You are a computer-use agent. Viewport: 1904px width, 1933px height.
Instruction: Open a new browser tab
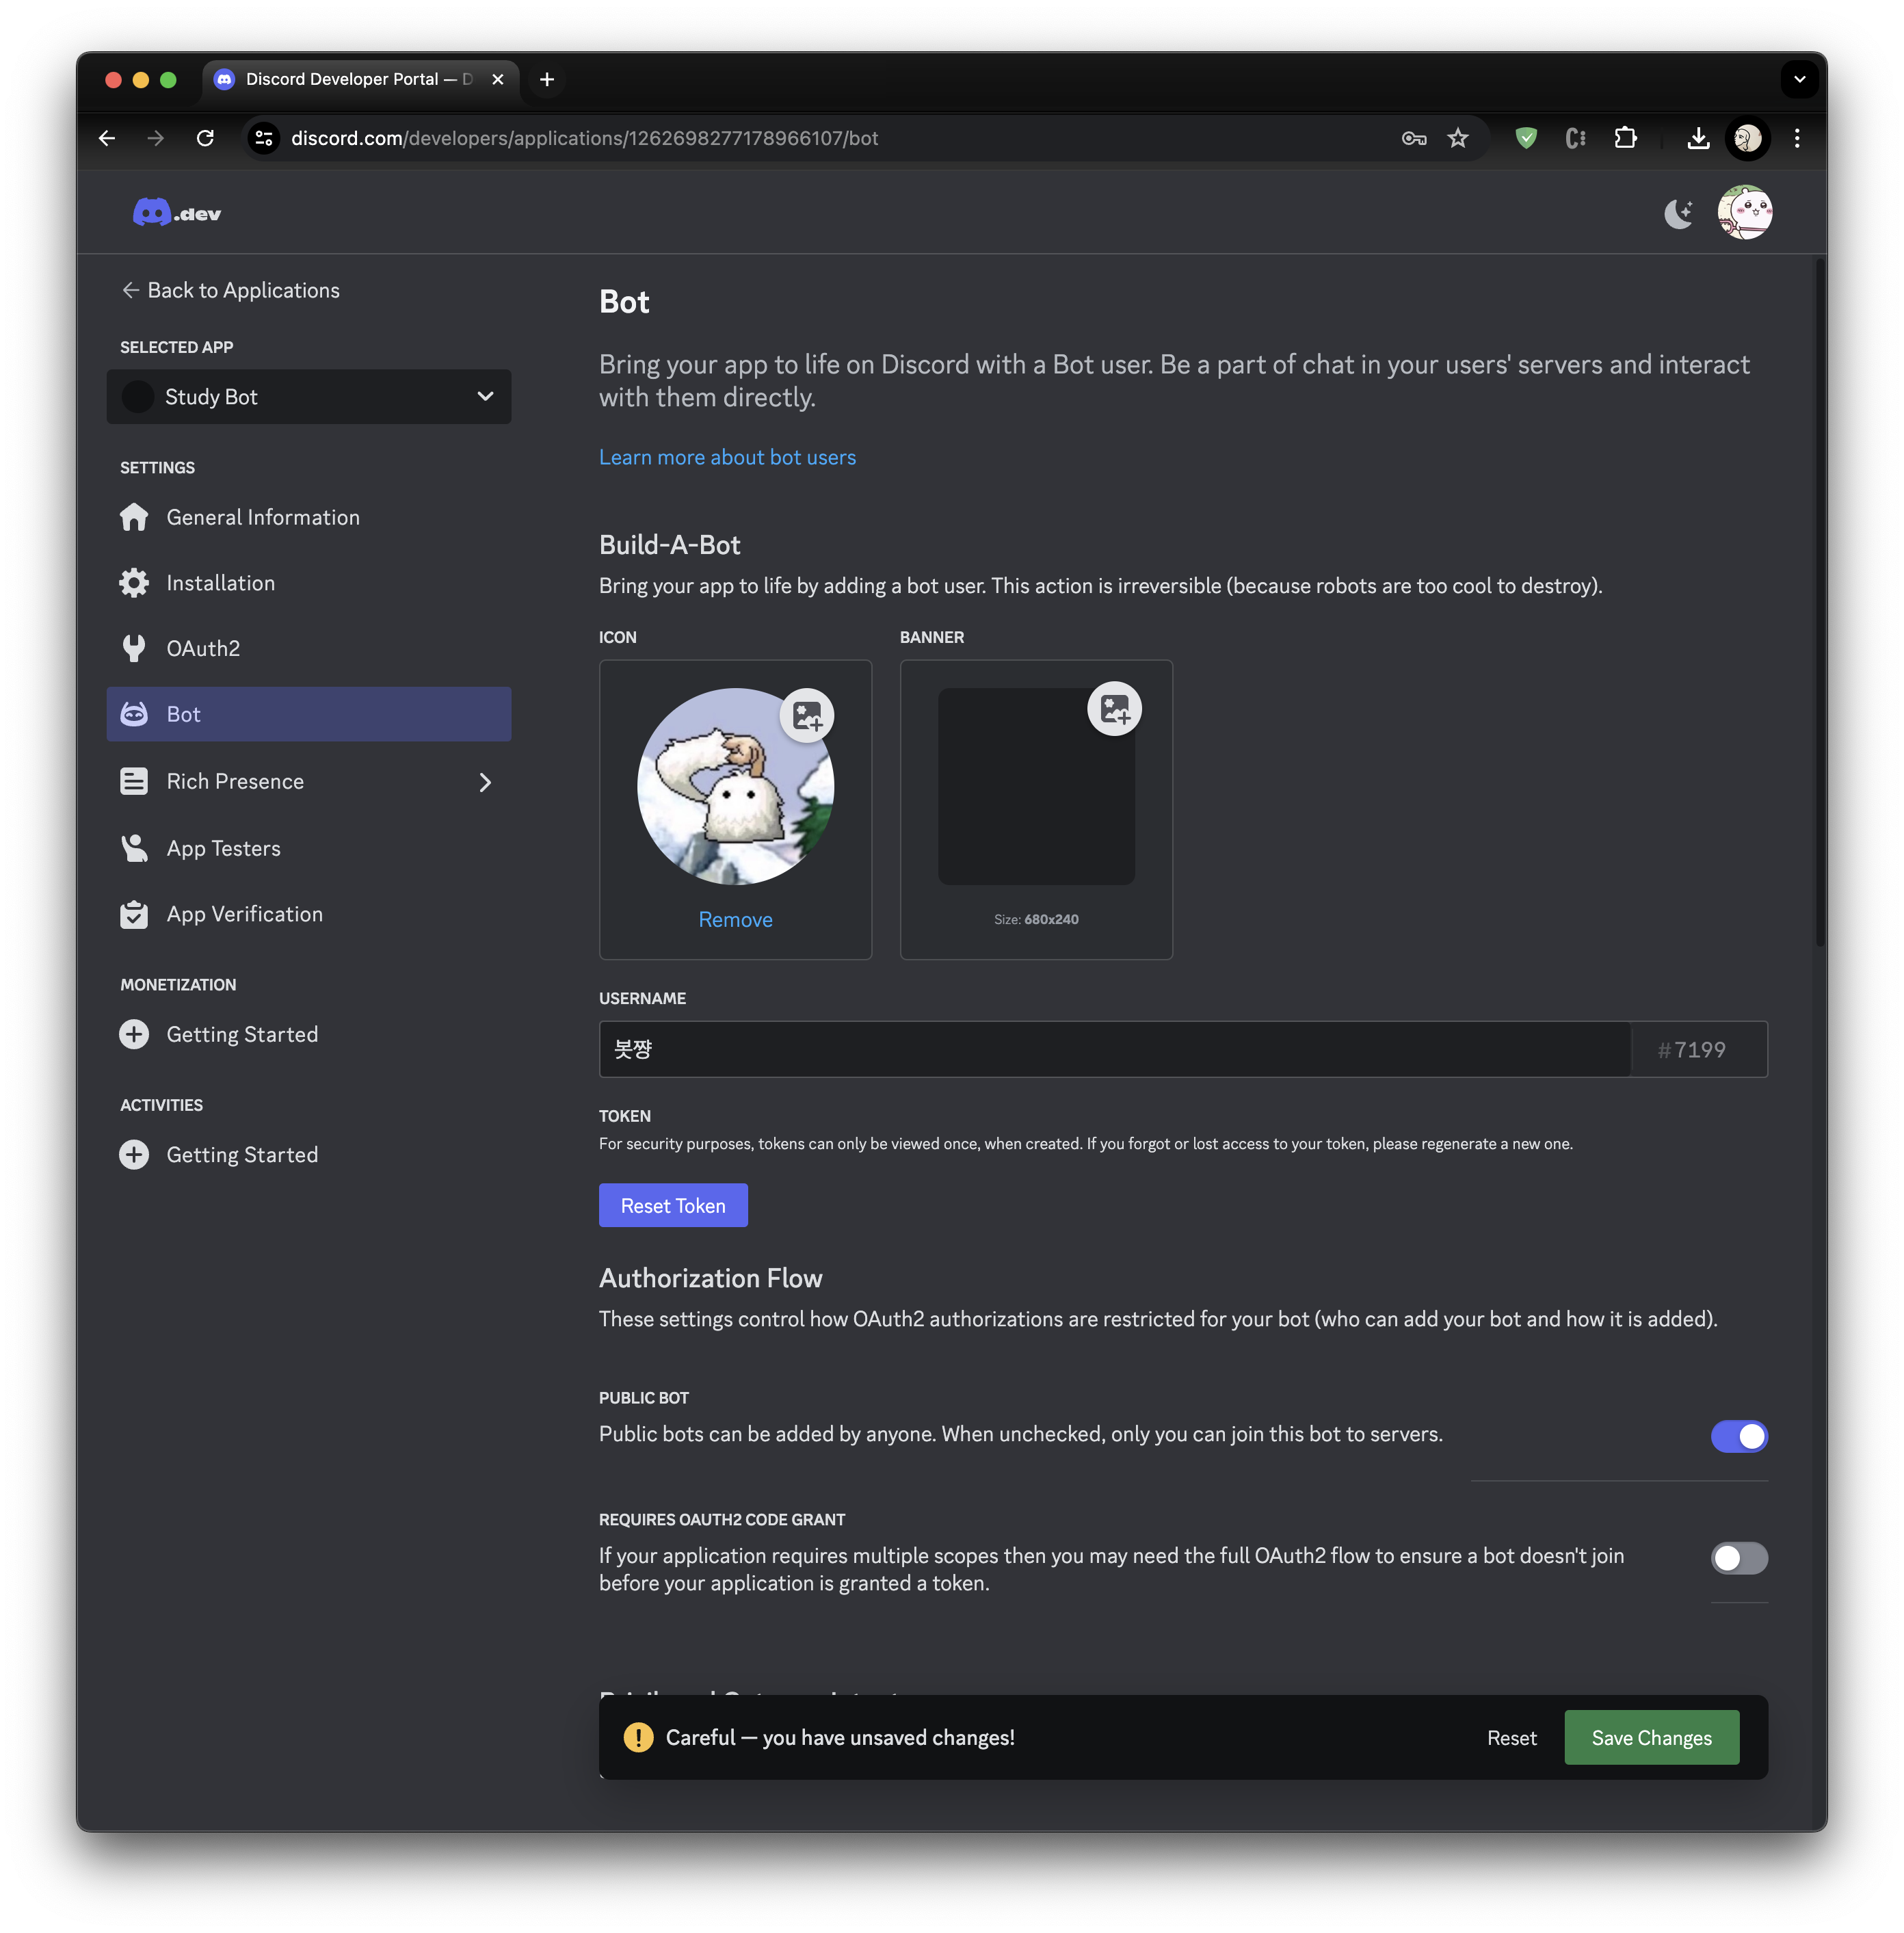tap(547, 79)
